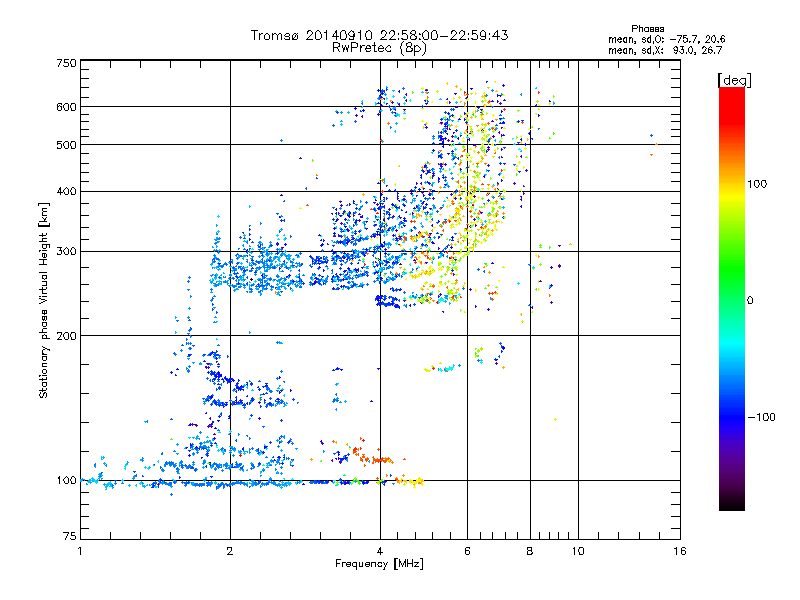Click the 'Stationary phase Virtual Height [km]' axis label
The height and width of the screenshot is (600, 800).
pos(44,301)
